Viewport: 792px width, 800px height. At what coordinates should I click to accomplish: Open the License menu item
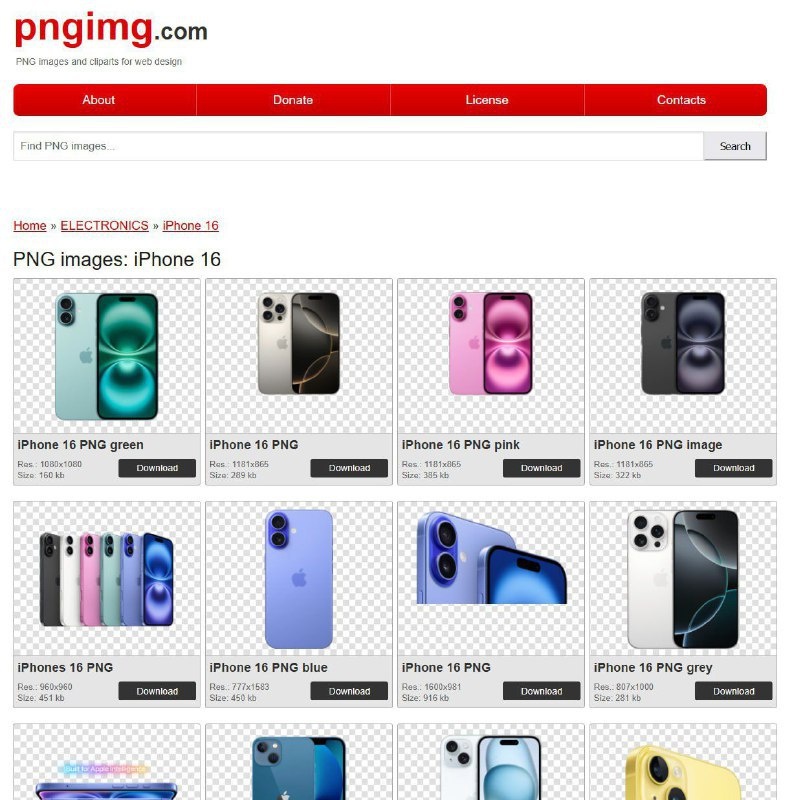pyautogui.click(x=487, y=100)
